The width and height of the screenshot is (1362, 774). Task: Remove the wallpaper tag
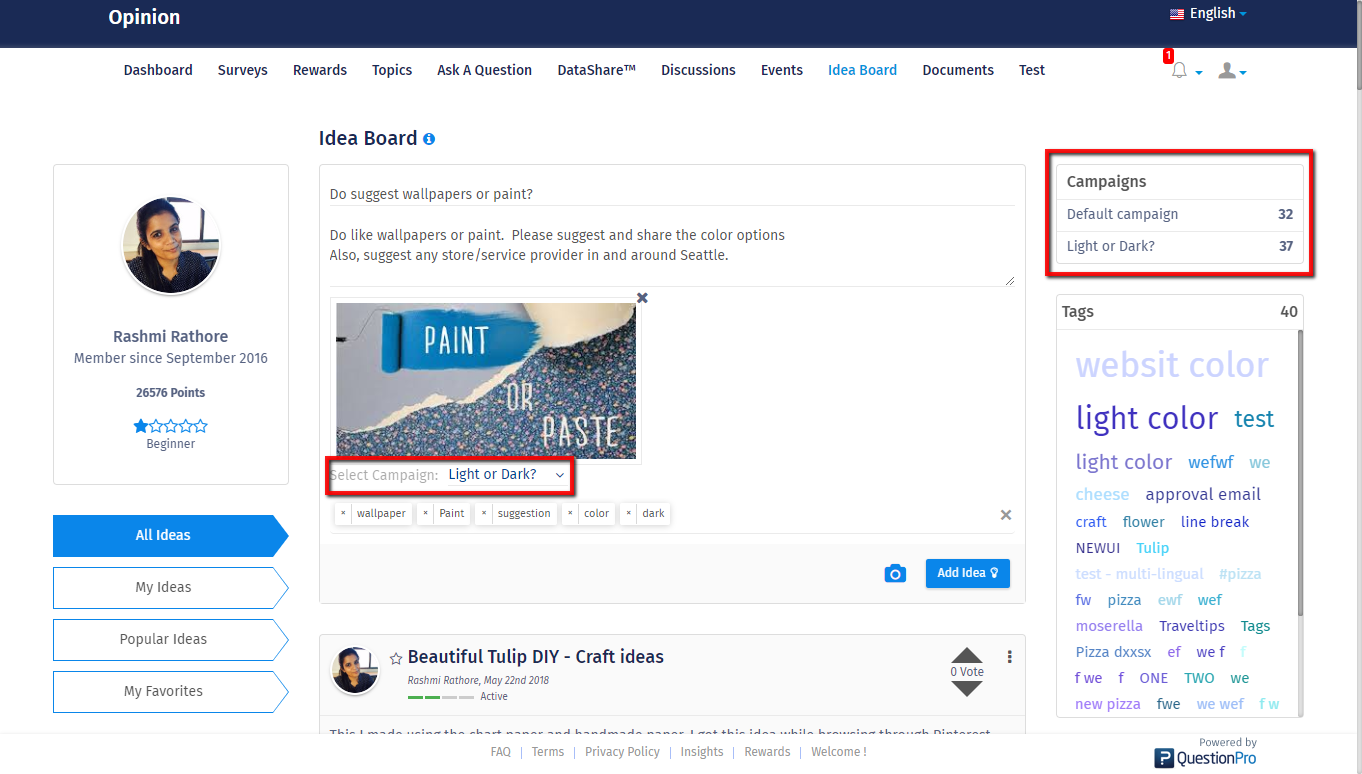coord(343,513)
